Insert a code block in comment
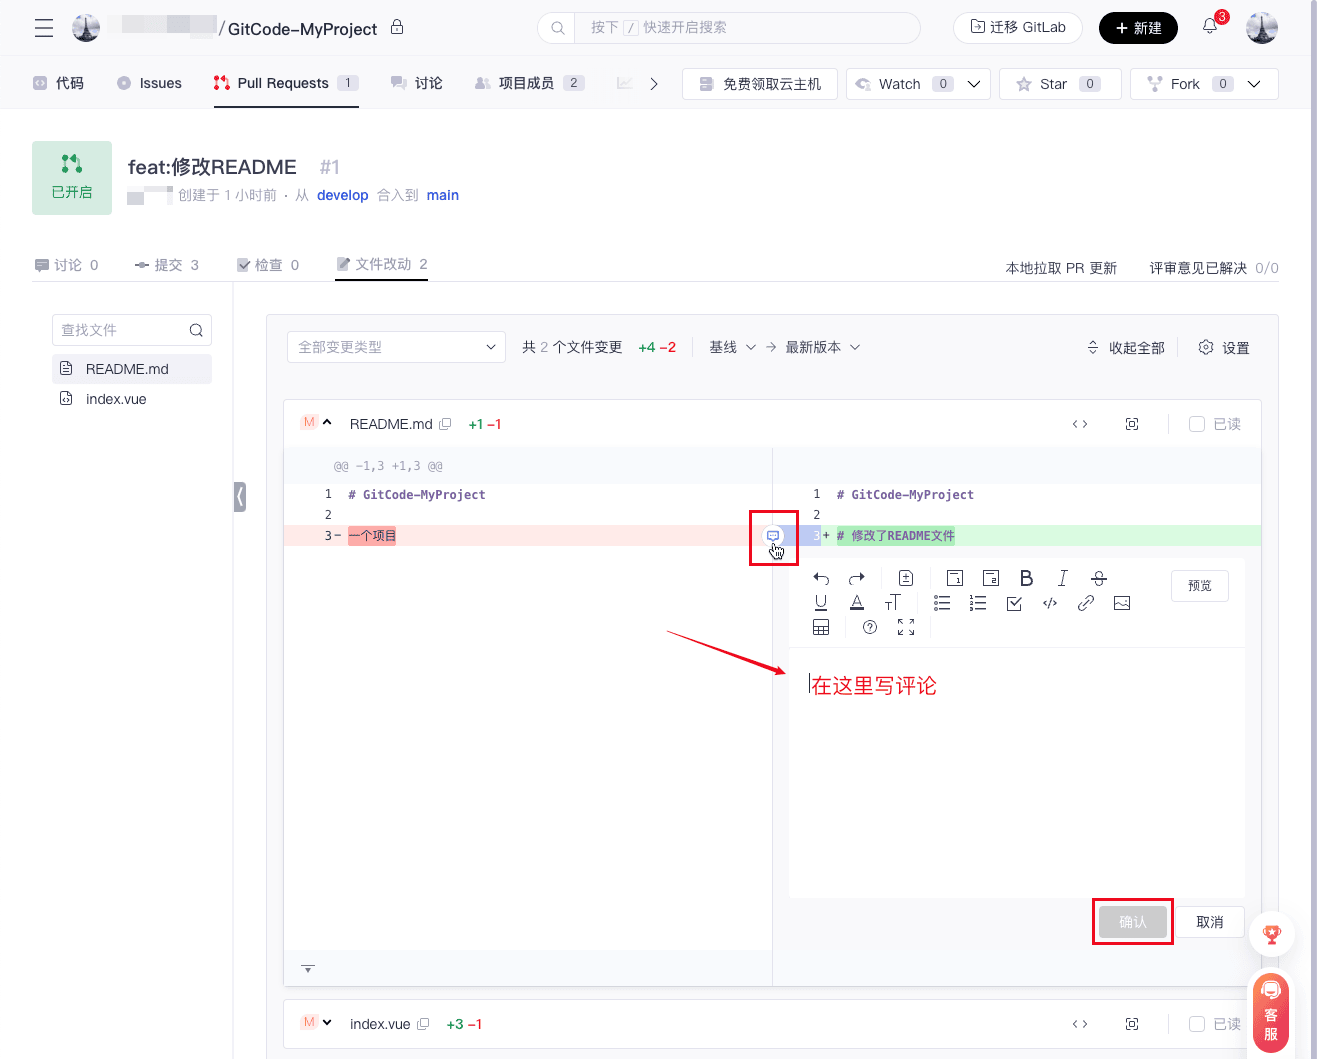The image size is (1317, 1059). (x=1049, y=603)
